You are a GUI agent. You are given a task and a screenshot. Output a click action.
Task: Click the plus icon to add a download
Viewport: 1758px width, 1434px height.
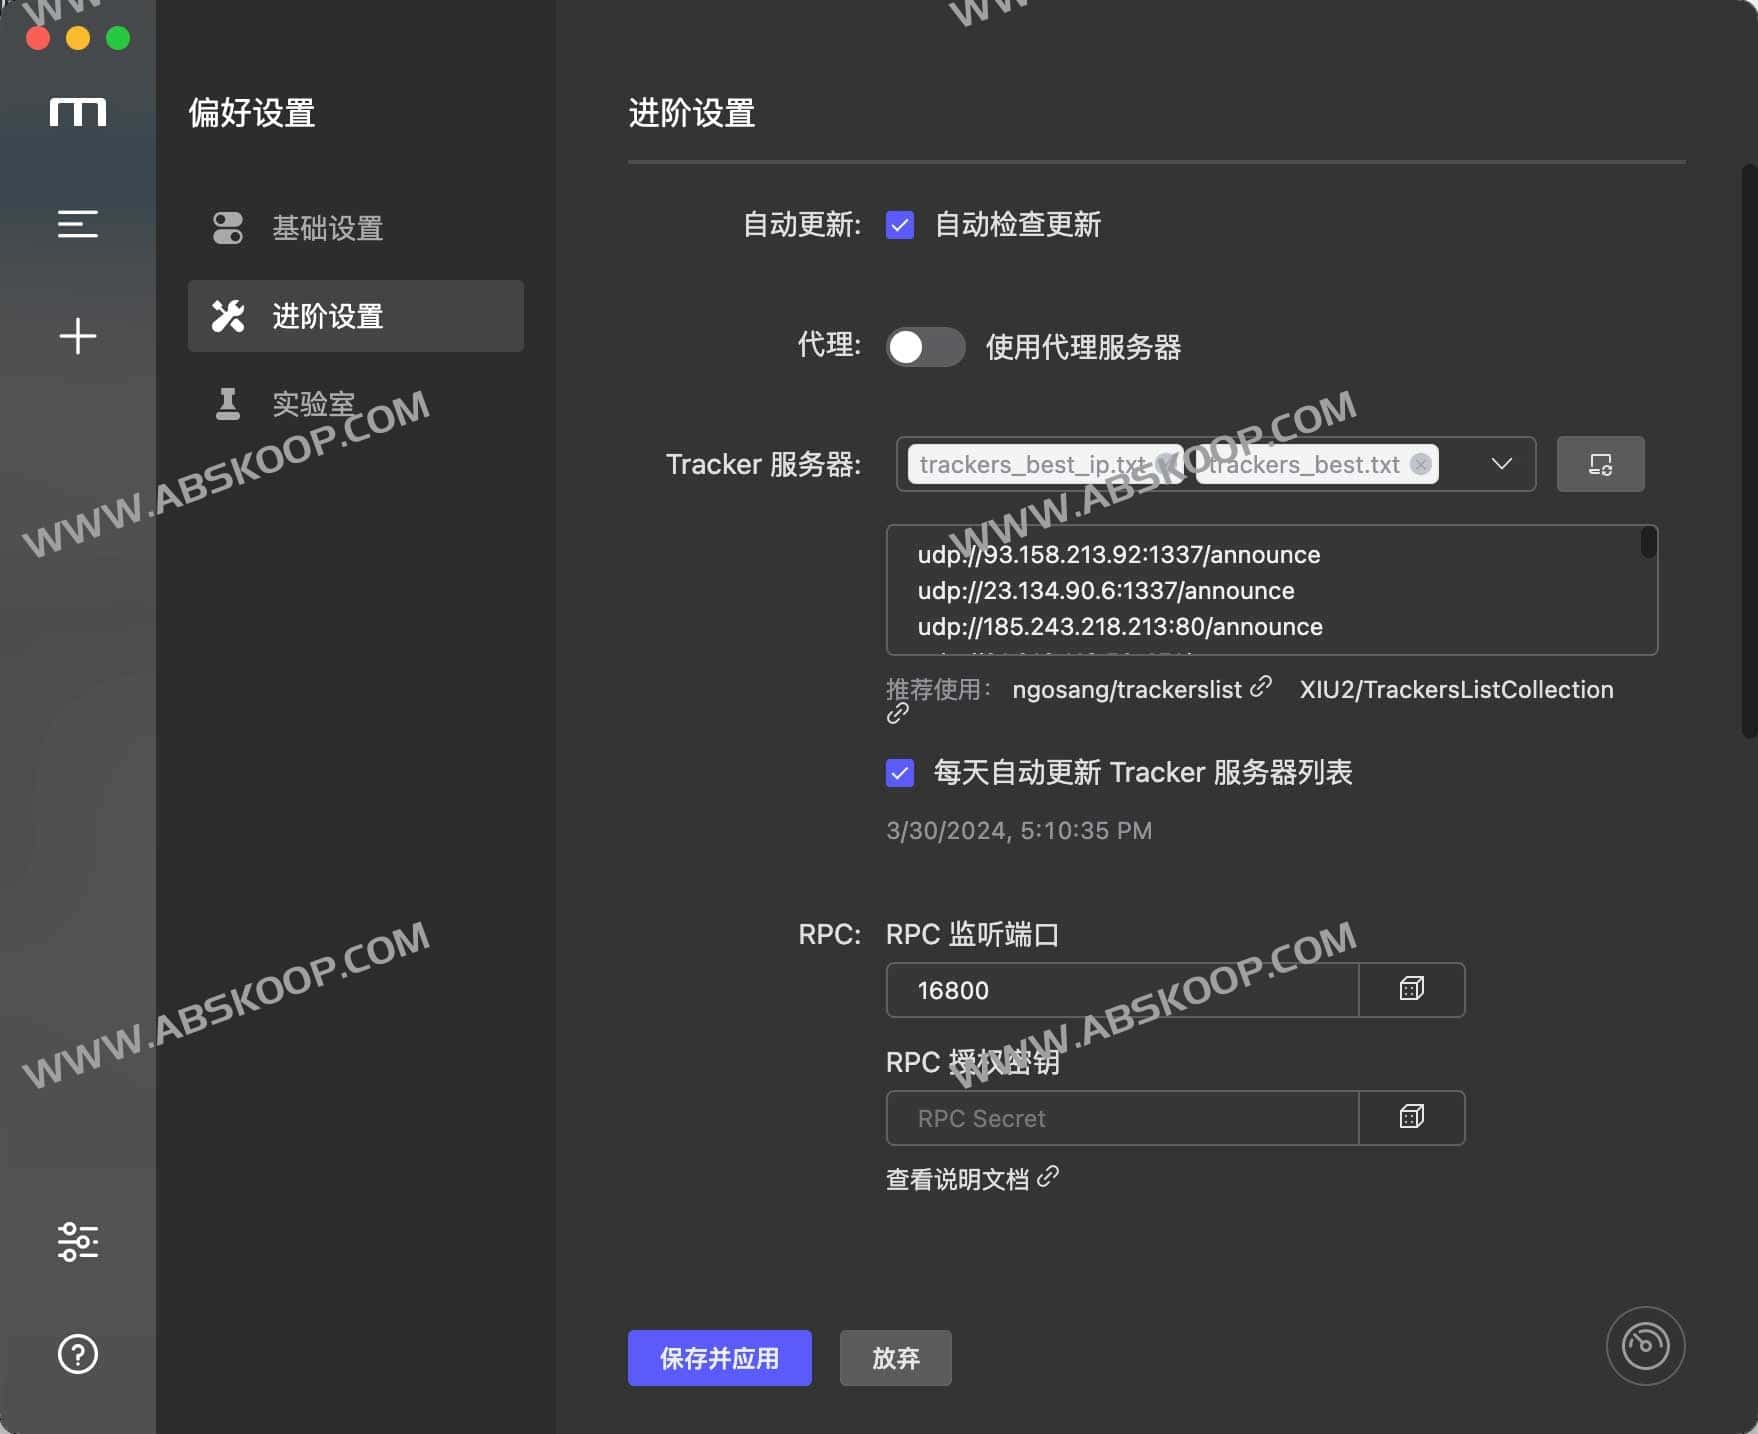click(x=77, y=336)
